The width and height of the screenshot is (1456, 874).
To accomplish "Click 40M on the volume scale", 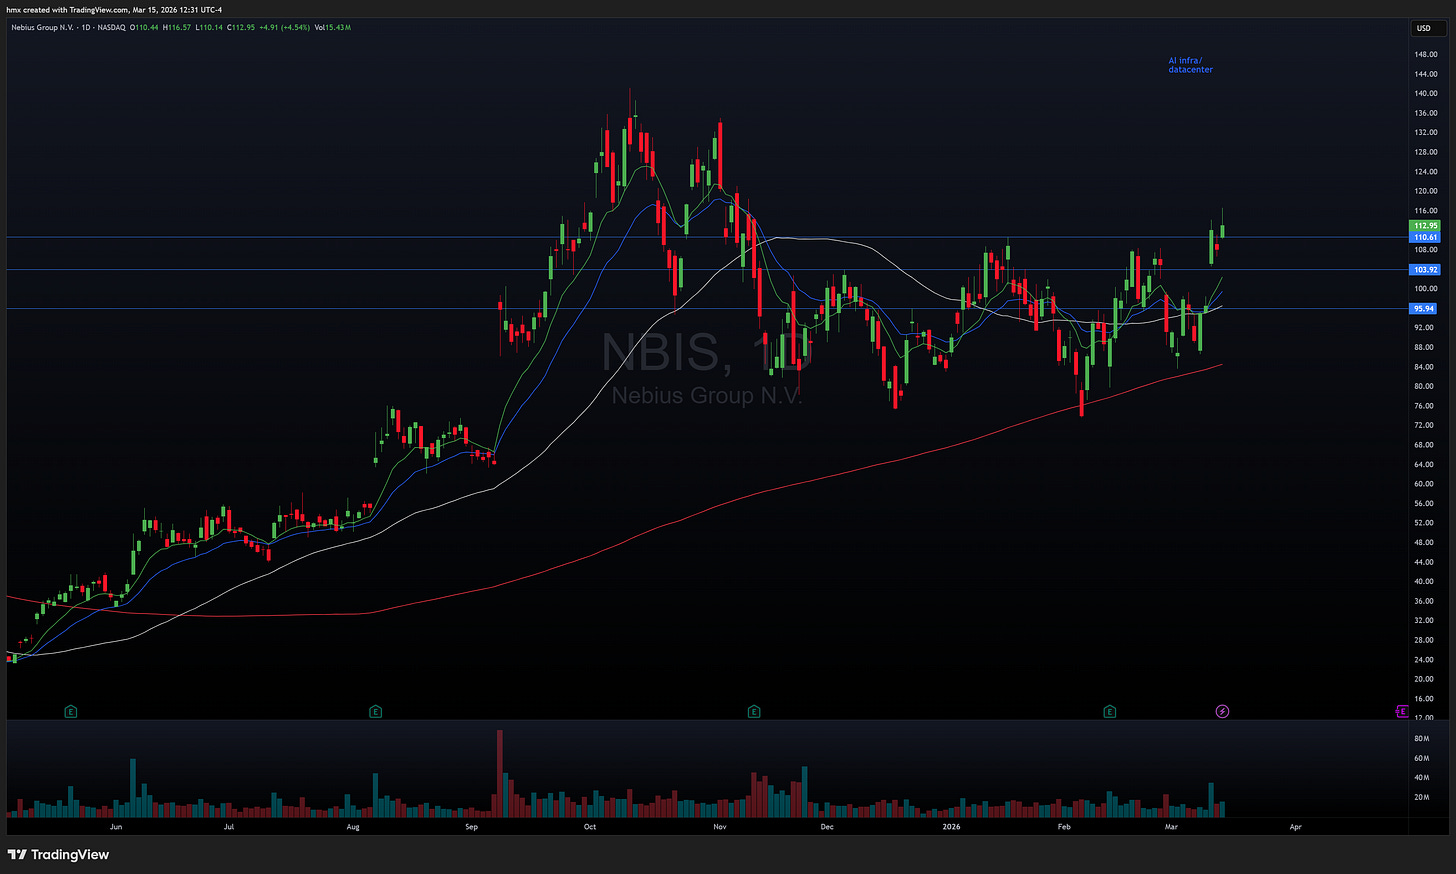I will coord(1421,777).
